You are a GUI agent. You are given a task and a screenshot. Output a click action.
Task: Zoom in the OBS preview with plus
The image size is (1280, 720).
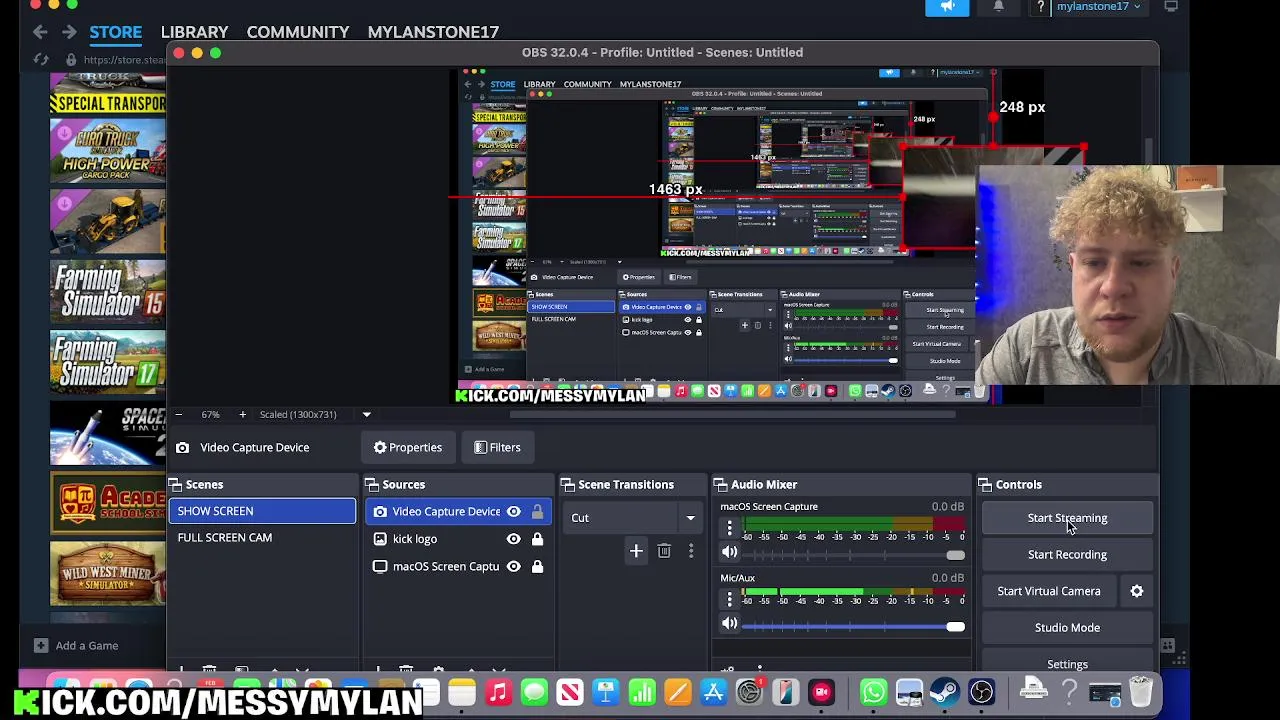pyautogui.click(x=242, y=414)
